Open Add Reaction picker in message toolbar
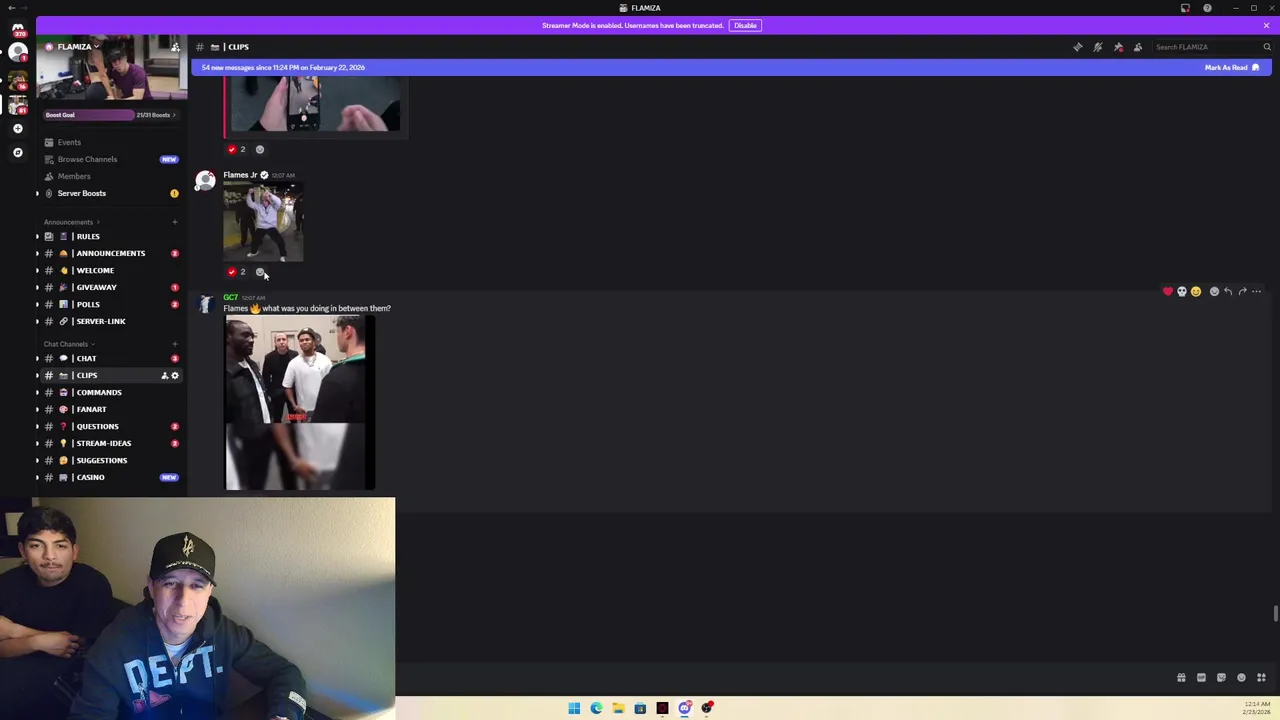 click(x=1214, y=291)
